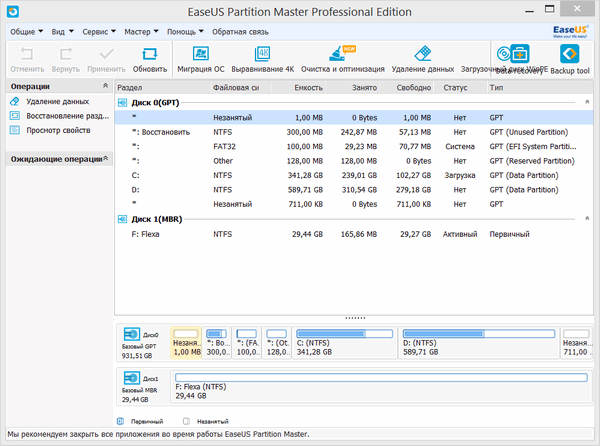Select the D: (NTFS) 589,71 GB block
600x446 pixels.
coord(479,343)
